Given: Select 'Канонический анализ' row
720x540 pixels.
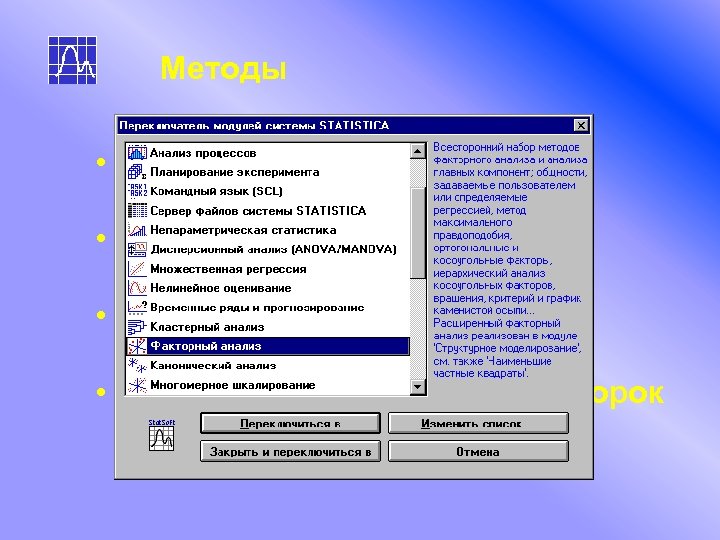Looking at the screenshot, I should [x=268, y=366].
